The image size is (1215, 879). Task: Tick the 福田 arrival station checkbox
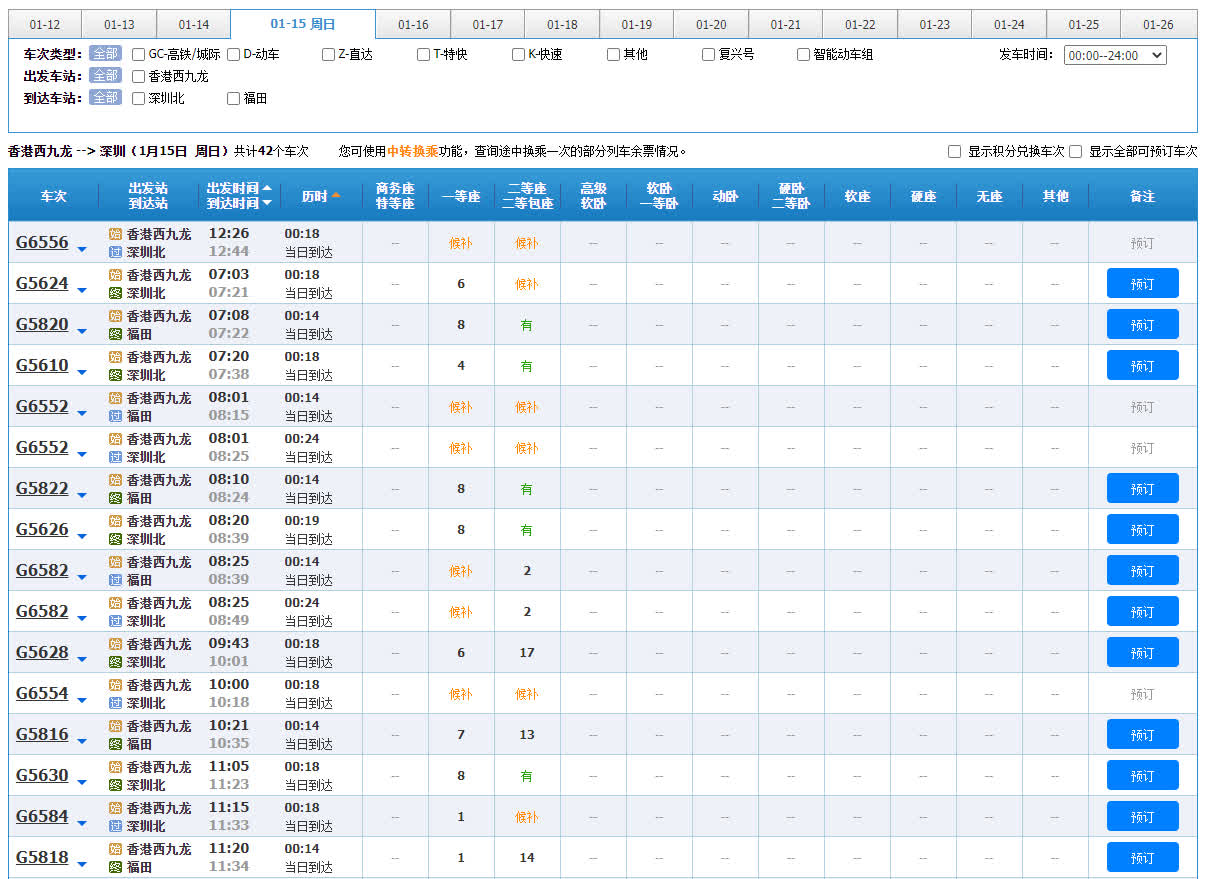(234, 99)
